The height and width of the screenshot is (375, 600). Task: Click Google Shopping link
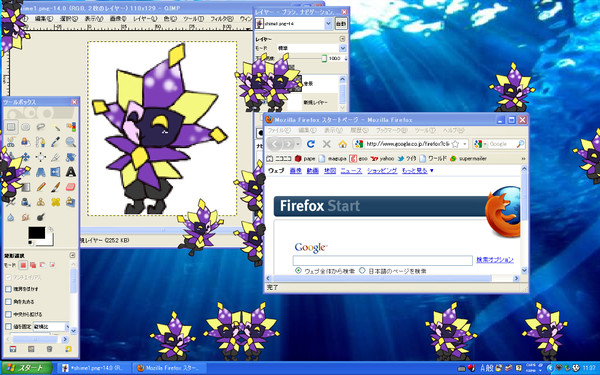pyautogui.click(x=382, y=171)
